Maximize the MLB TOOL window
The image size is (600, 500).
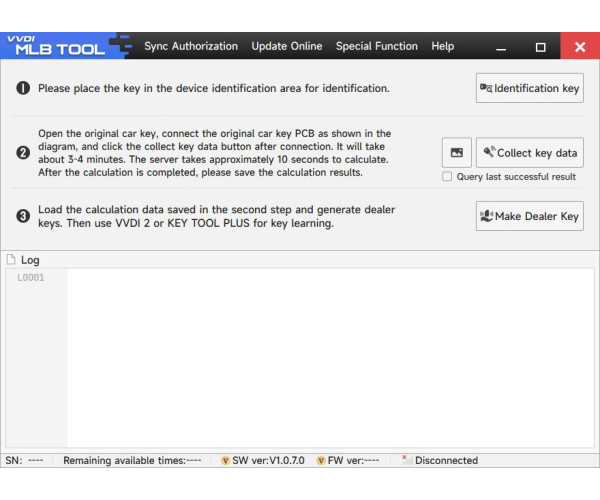[540, 47]
